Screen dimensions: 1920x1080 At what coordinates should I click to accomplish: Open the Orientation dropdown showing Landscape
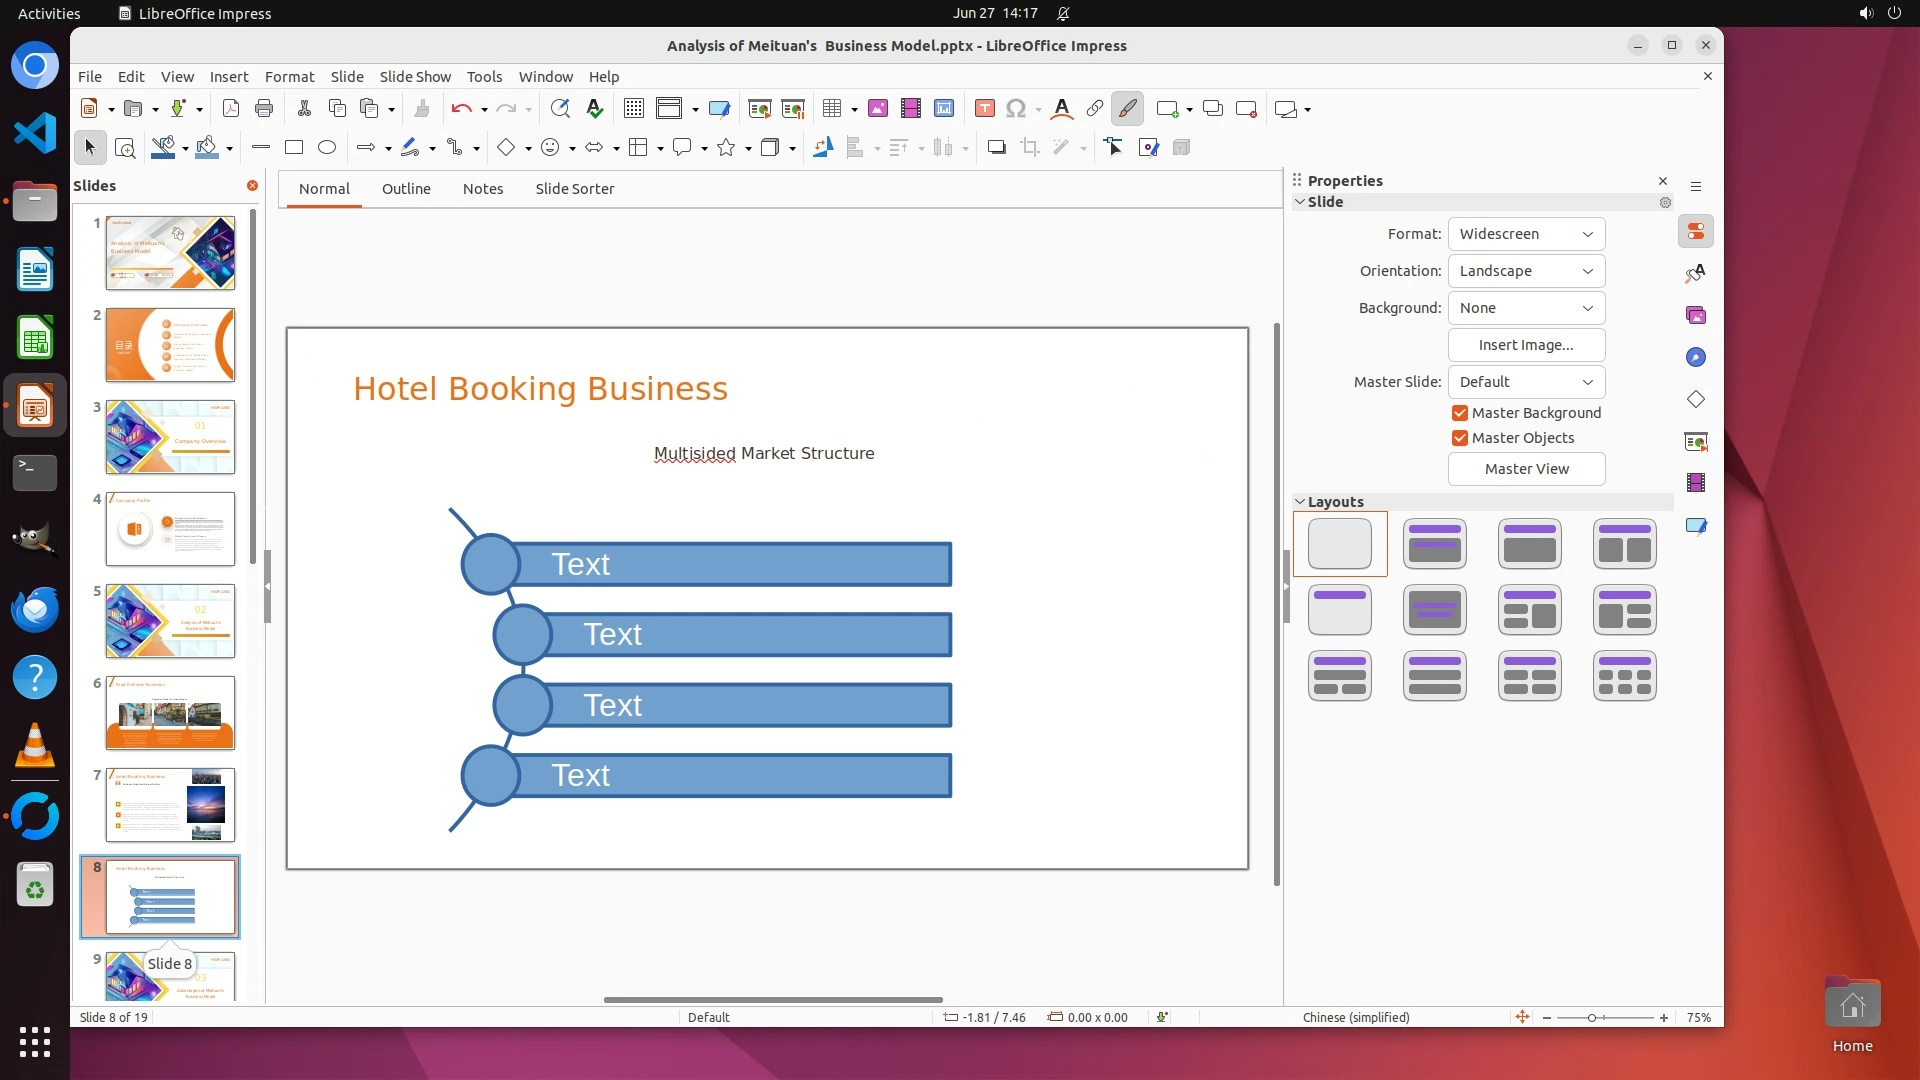click(1526, 271)
